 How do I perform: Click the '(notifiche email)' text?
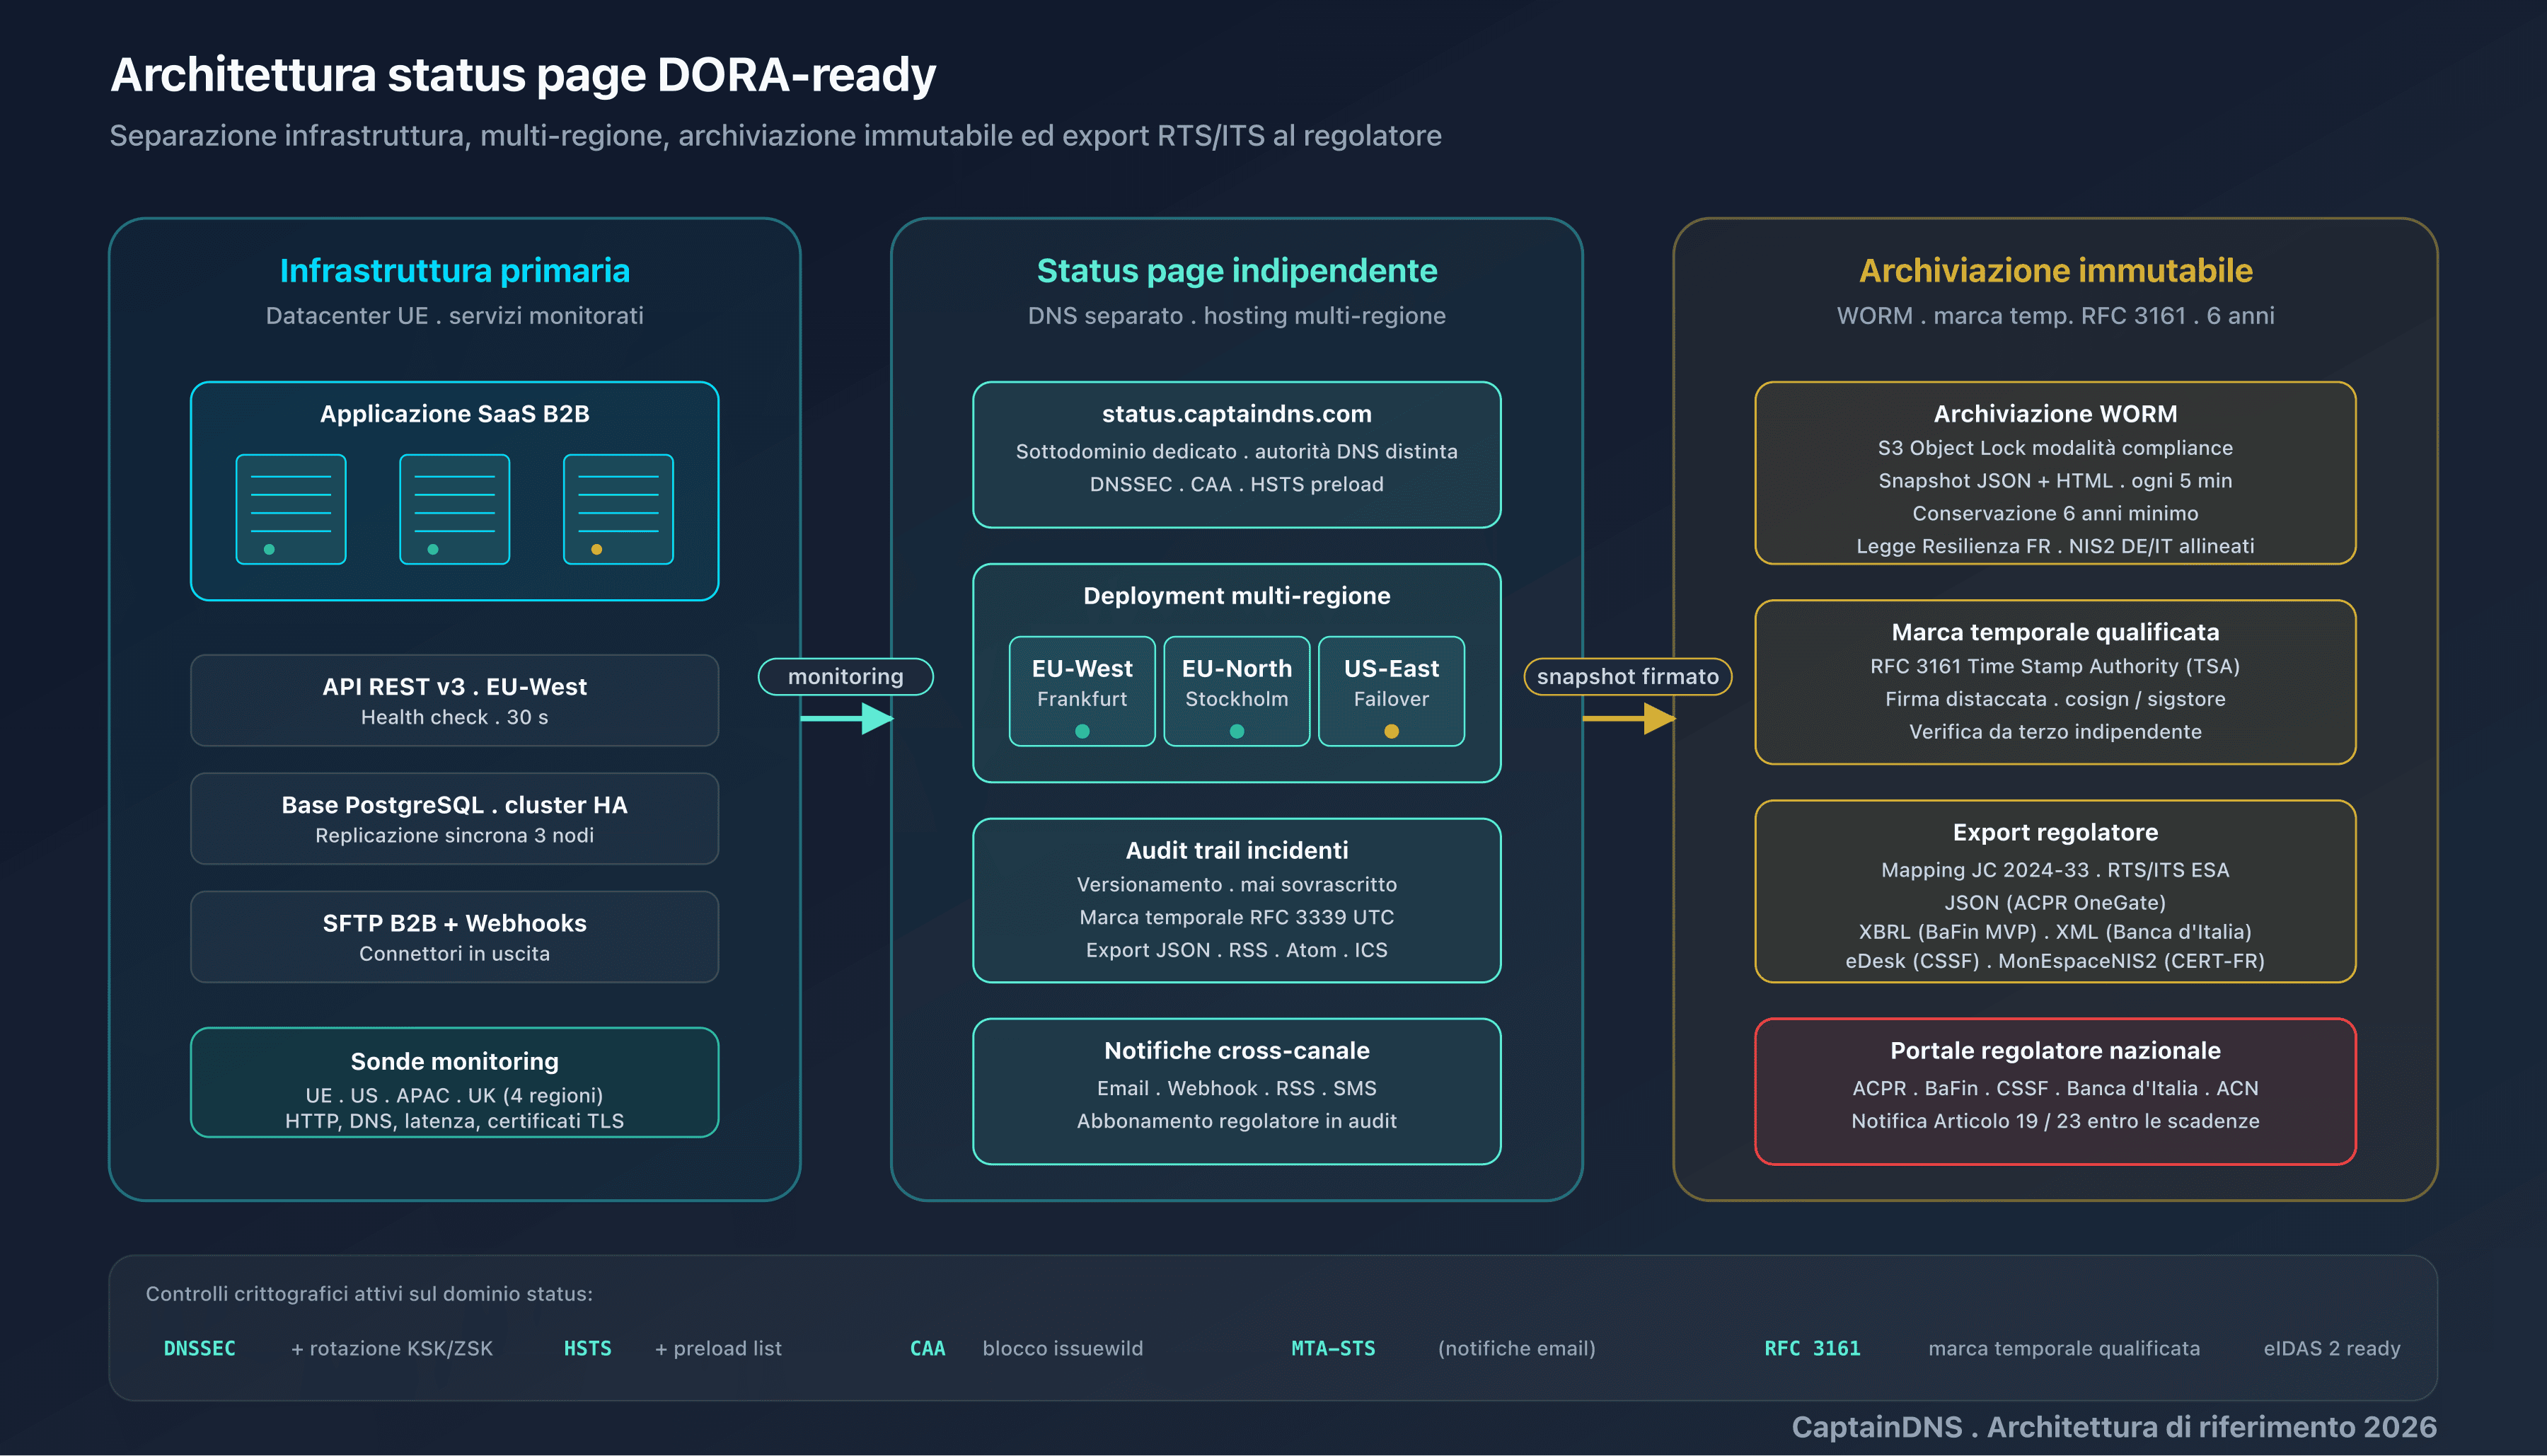[x=1517, y=1348]
